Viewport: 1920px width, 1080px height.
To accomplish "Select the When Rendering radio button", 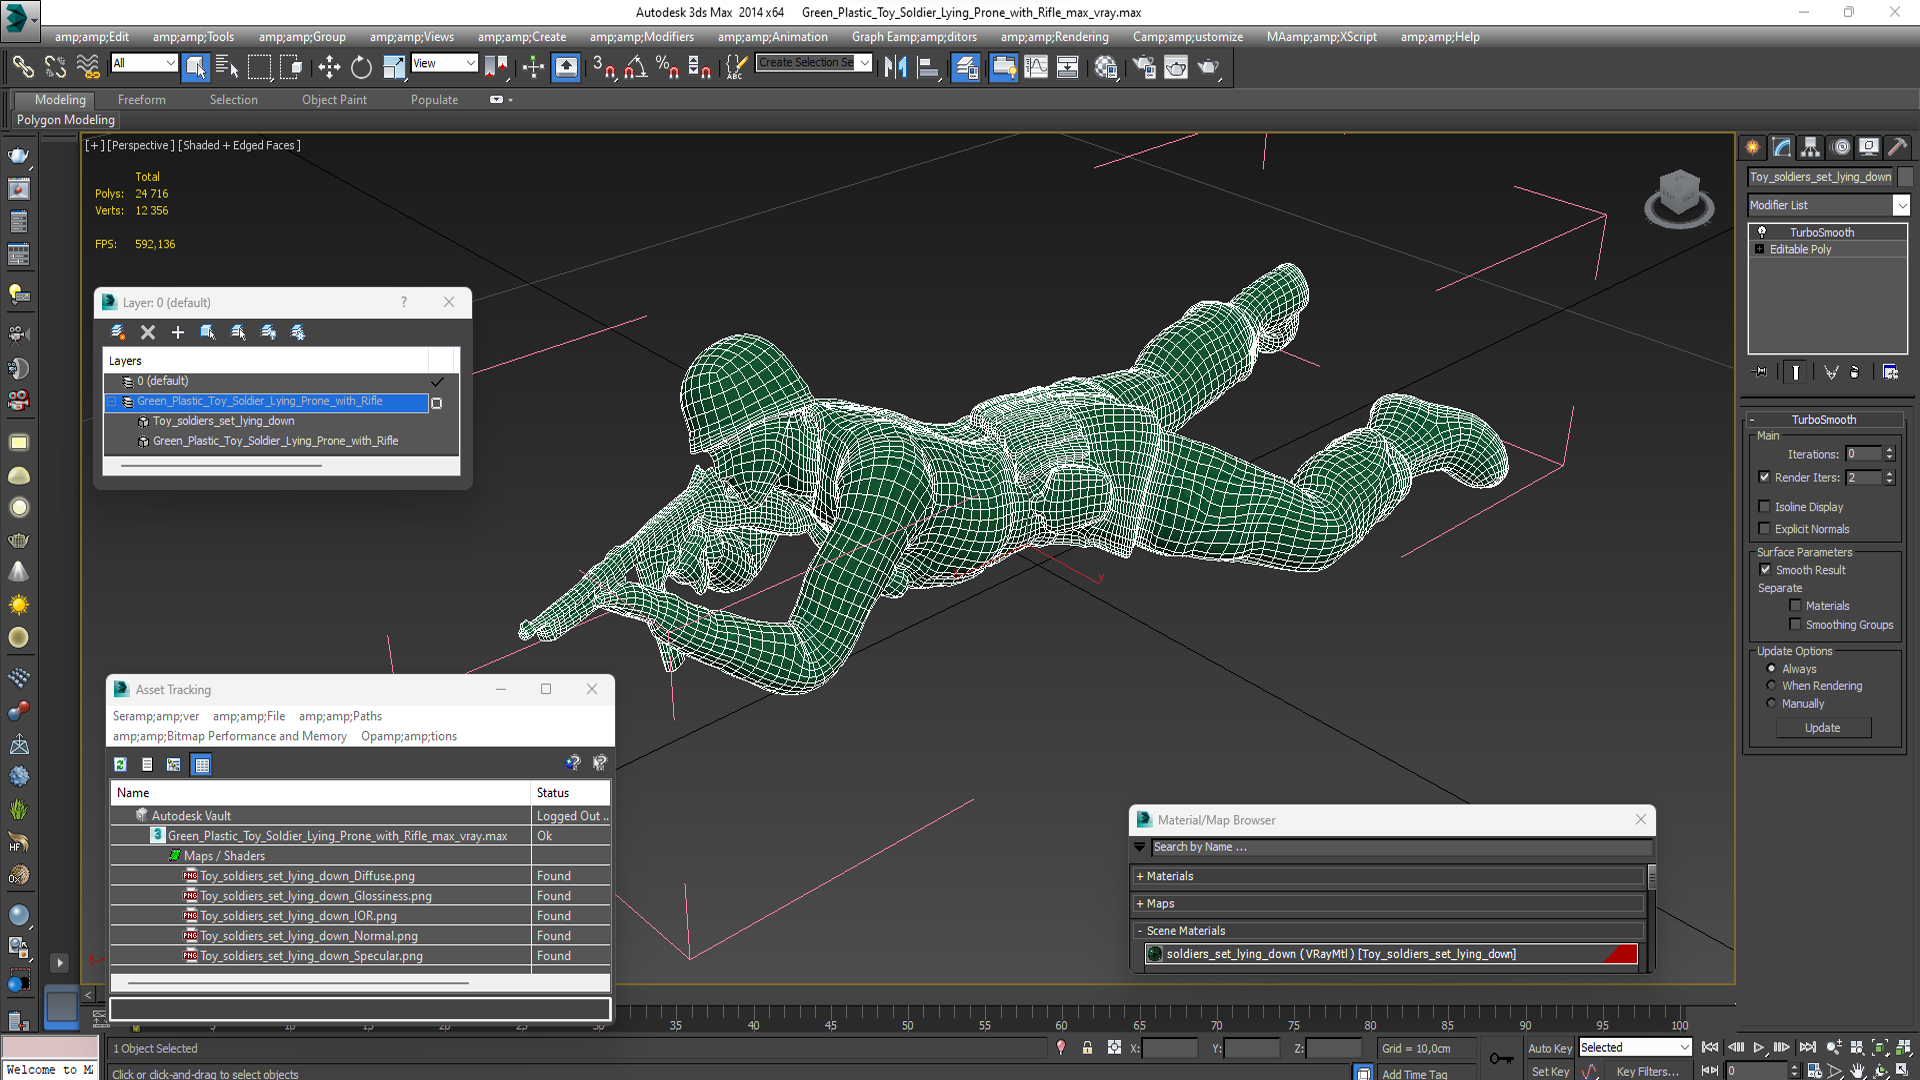I will point(1771,686).
